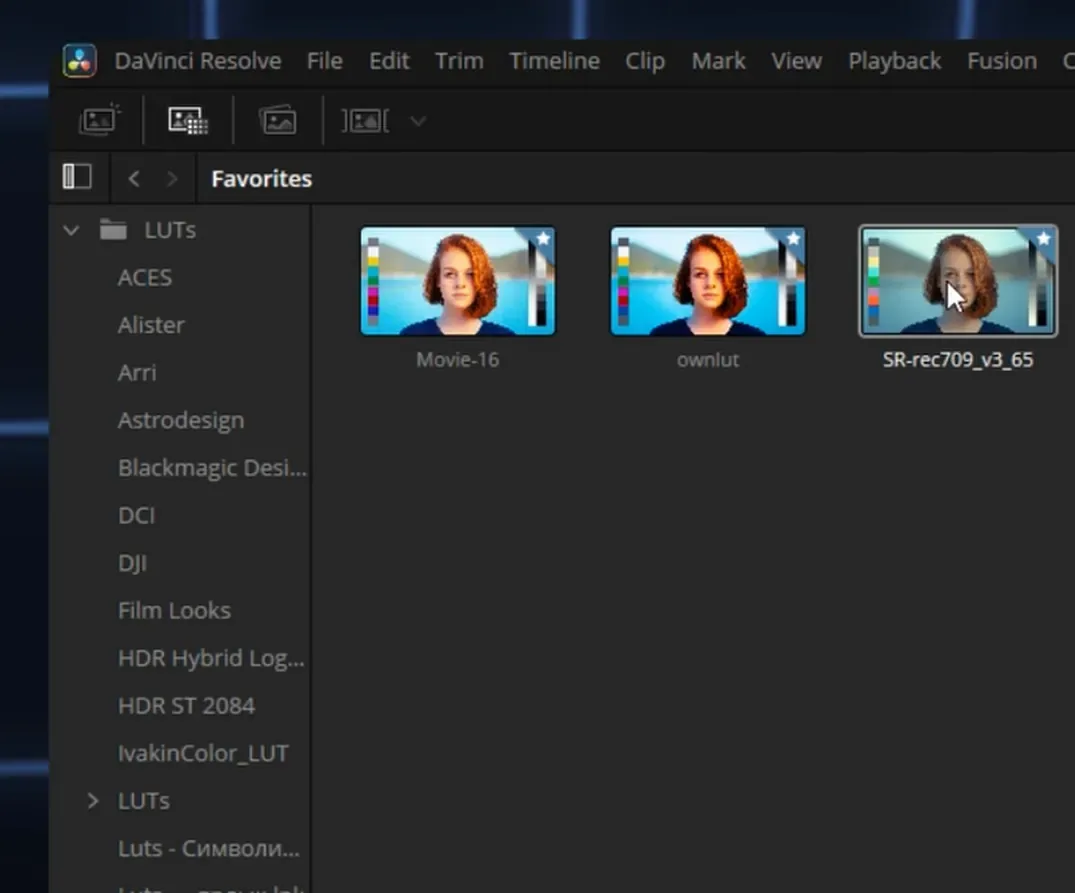Open the File menu

[x=325, y=61]
